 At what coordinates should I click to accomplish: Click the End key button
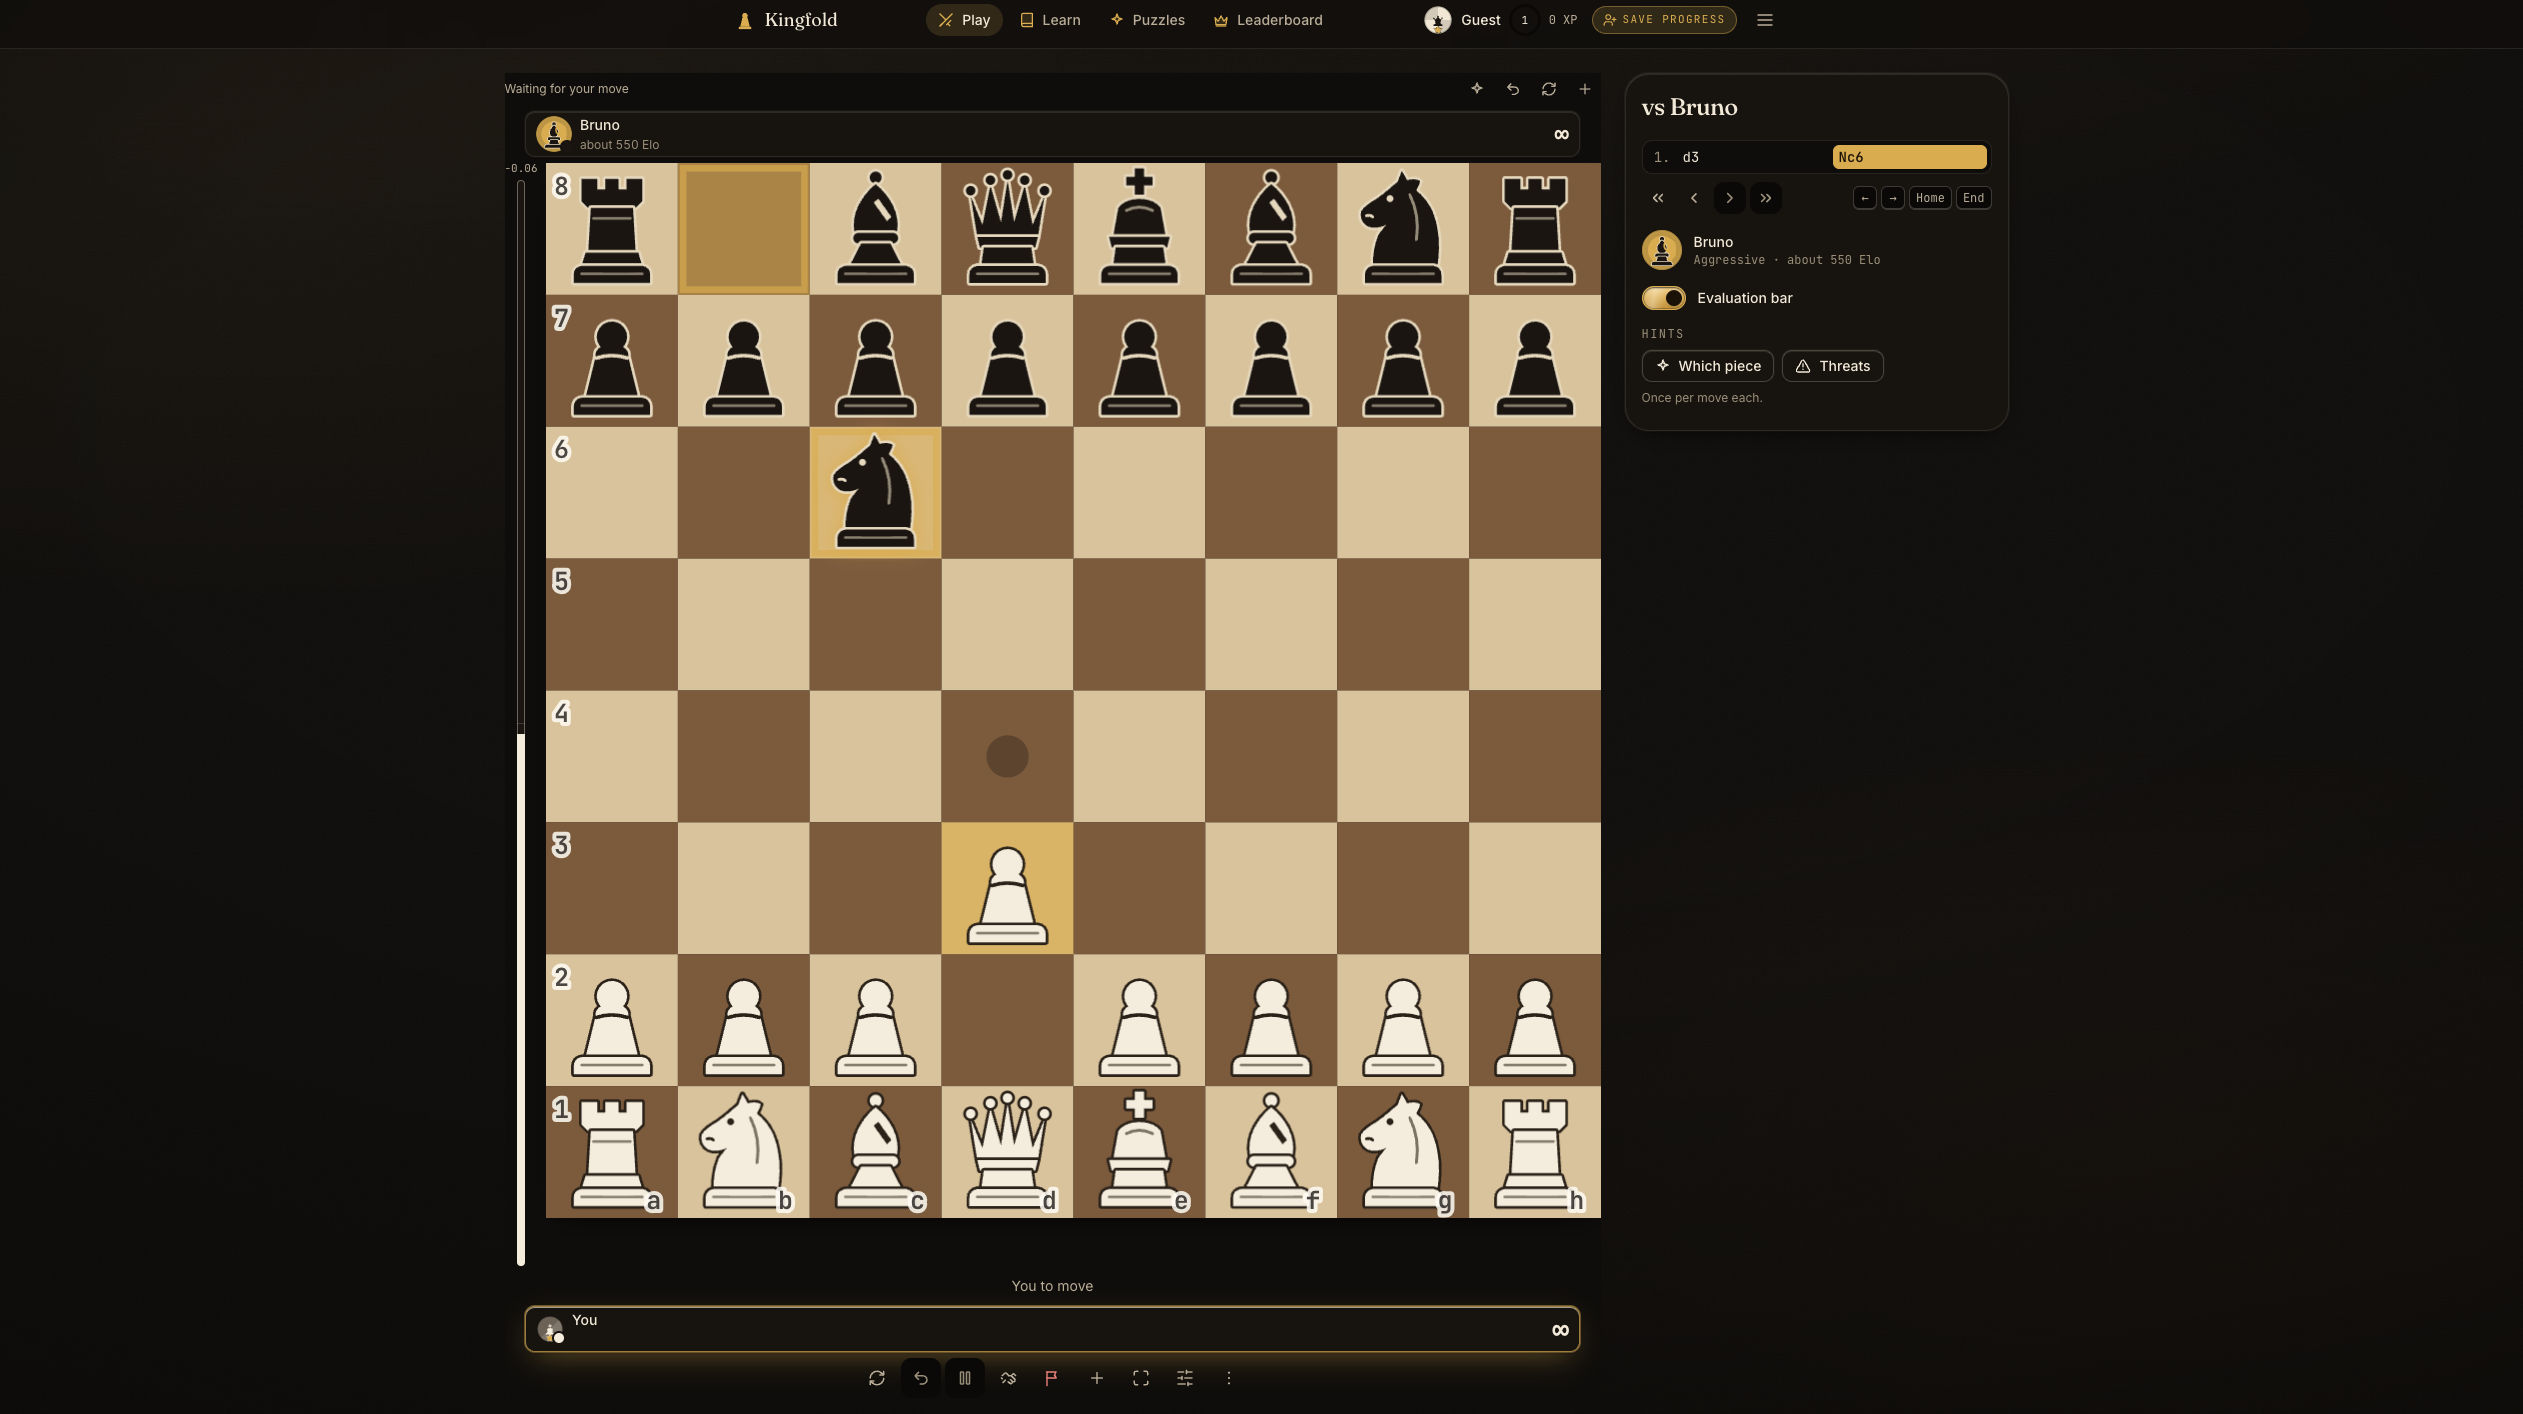[x=1972, y=198]
